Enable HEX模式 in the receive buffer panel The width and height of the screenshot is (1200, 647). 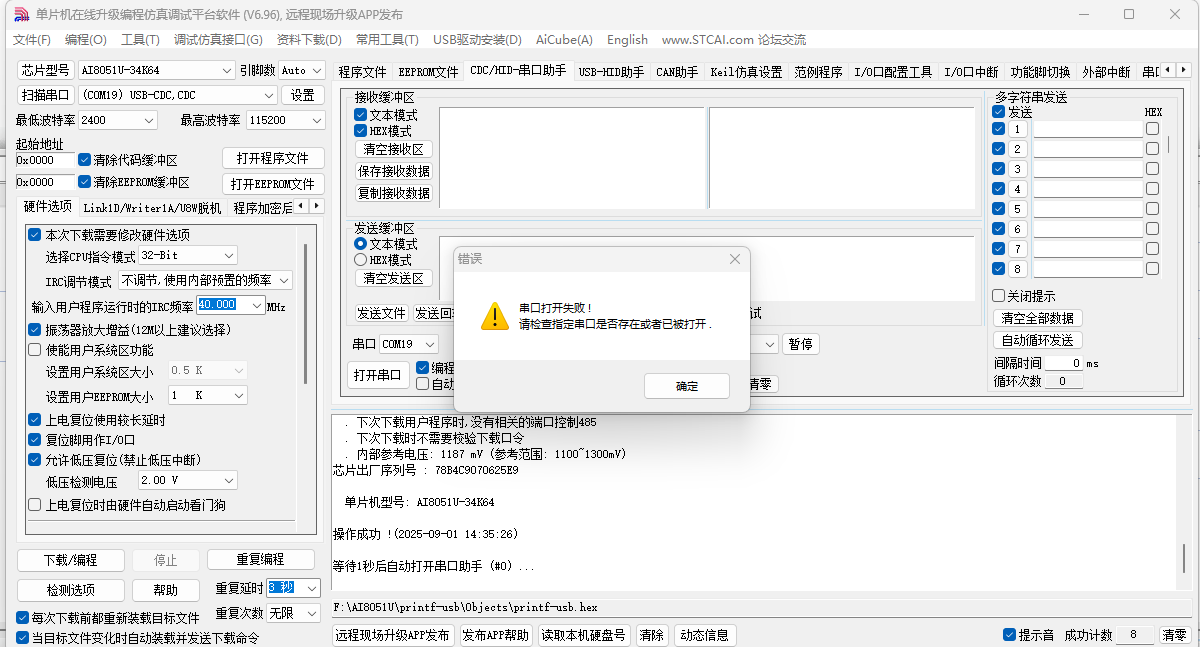pyautogui.click(x=359, y=131)
